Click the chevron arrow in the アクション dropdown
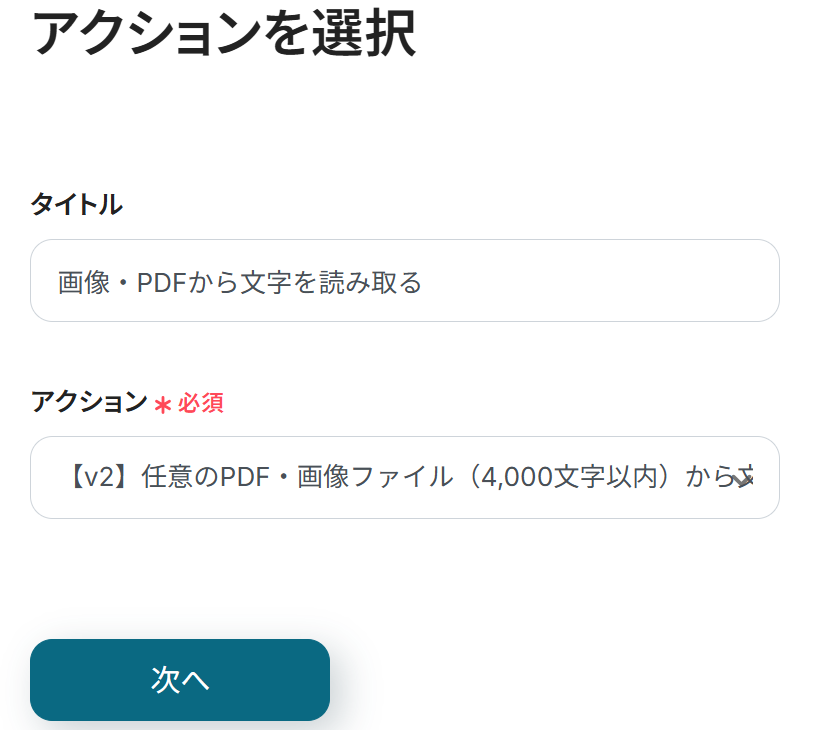The width and height of the screenshot is (838, 730). coord(742,479)
